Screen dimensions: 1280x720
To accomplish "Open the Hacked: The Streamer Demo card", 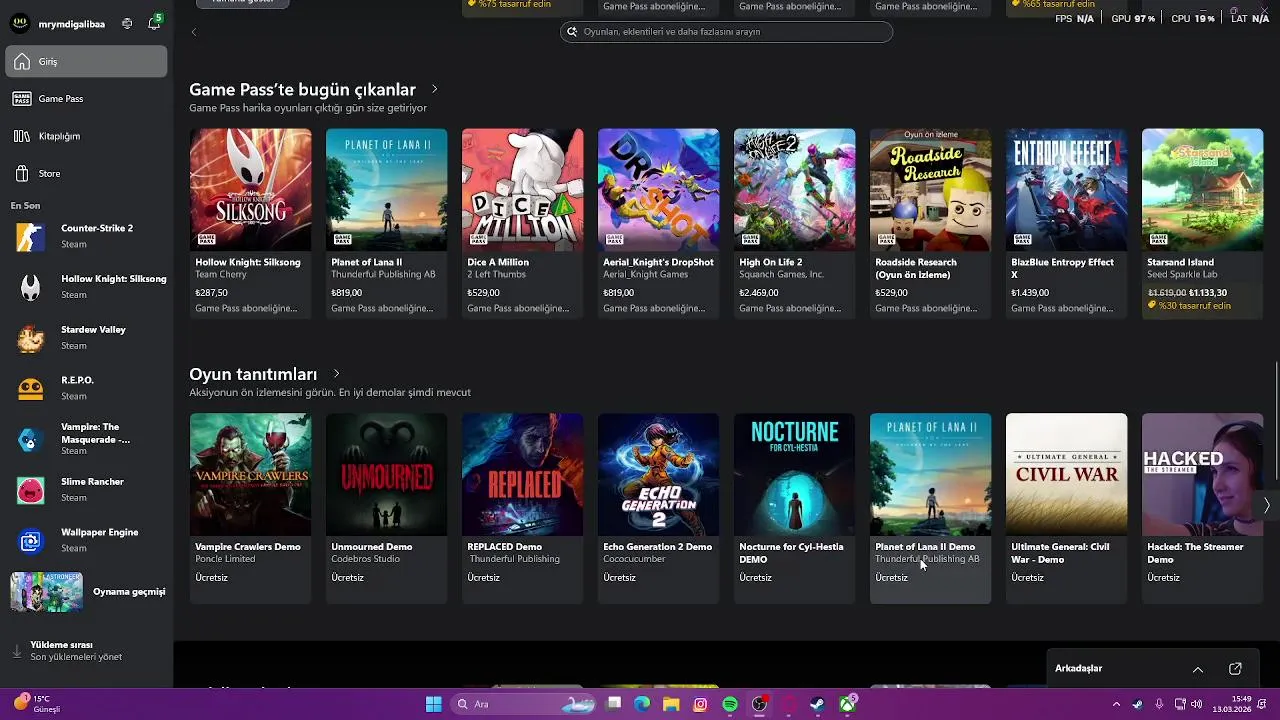I will click(x=1202, y=508).
